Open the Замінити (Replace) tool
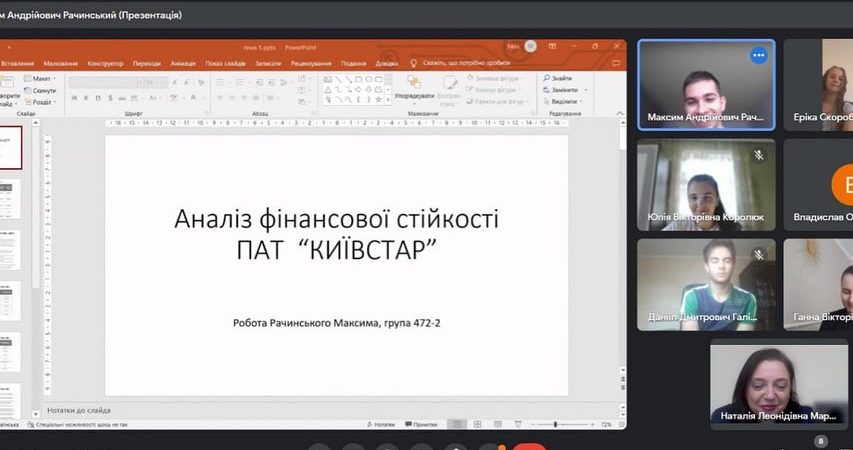This screenshot has height=450, width=853. coord(565,90)
